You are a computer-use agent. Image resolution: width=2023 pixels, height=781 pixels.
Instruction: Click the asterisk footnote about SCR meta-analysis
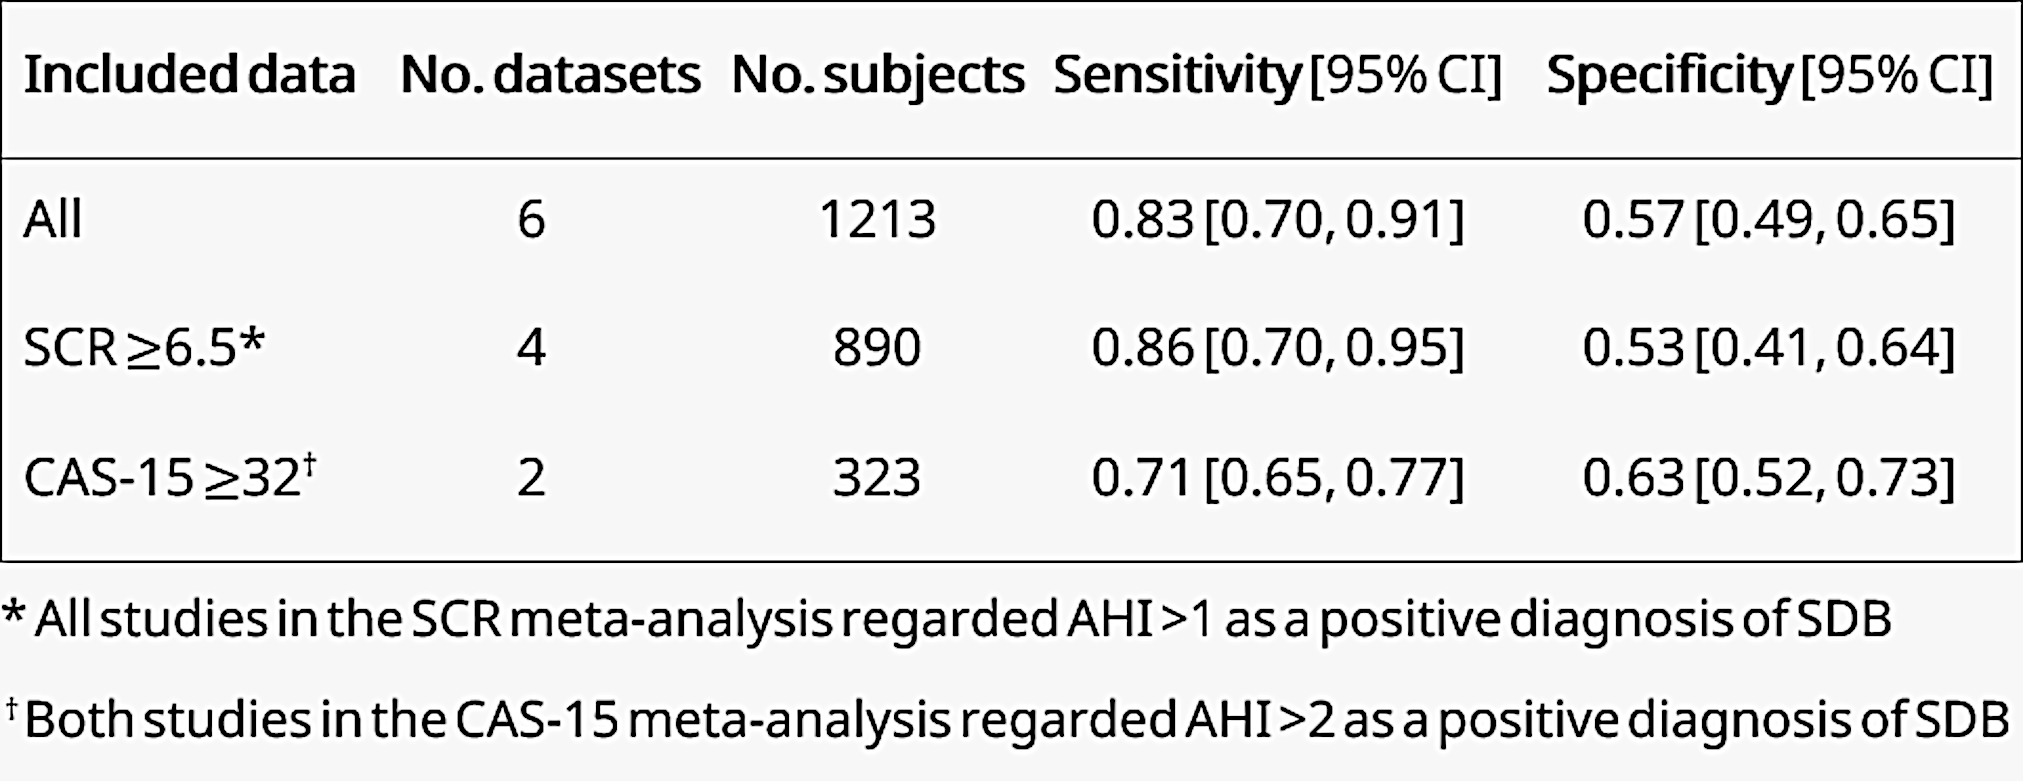pyautogui.click(x=946, y=619)
